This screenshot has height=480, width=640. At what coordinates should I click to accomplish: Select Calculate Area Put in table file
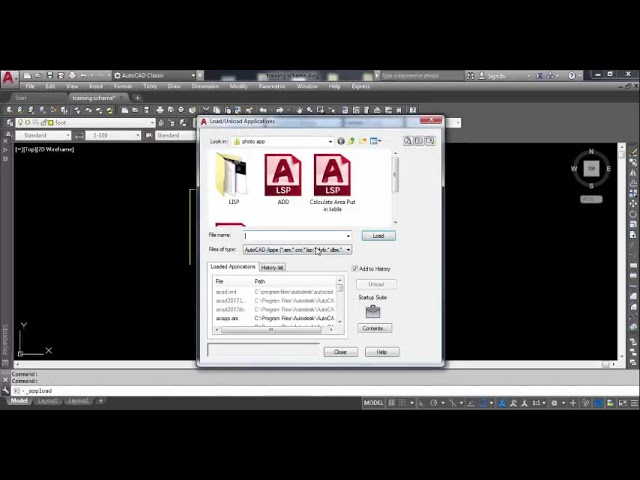(332, 176)
